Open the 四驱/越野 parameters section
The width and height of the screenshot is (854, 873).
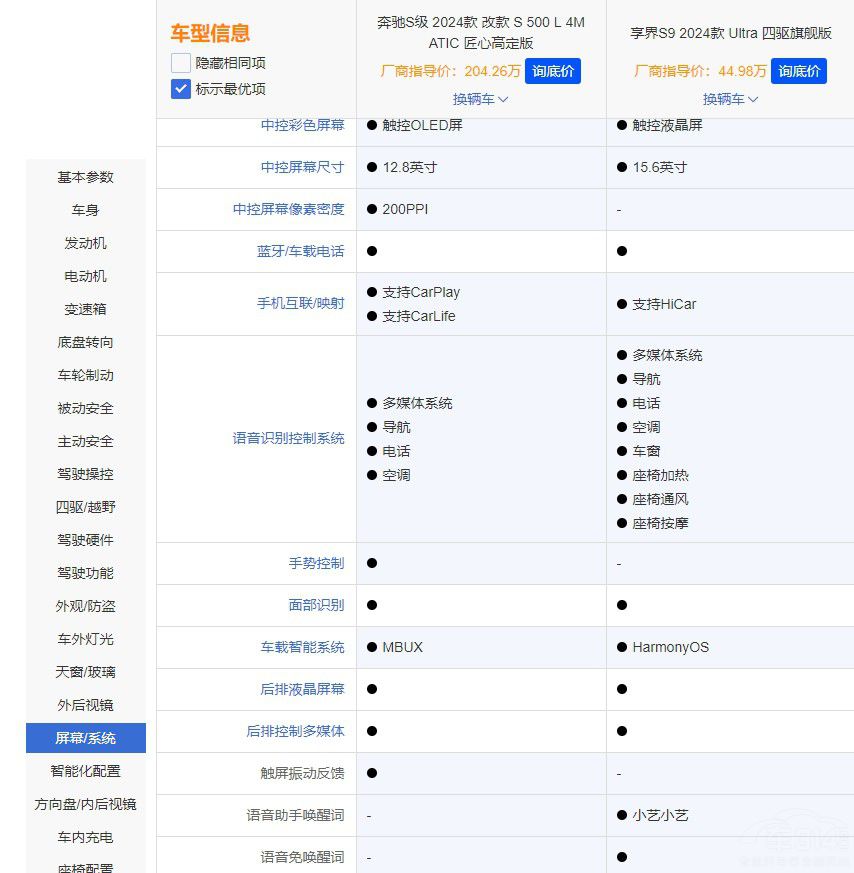pos(85,507)
